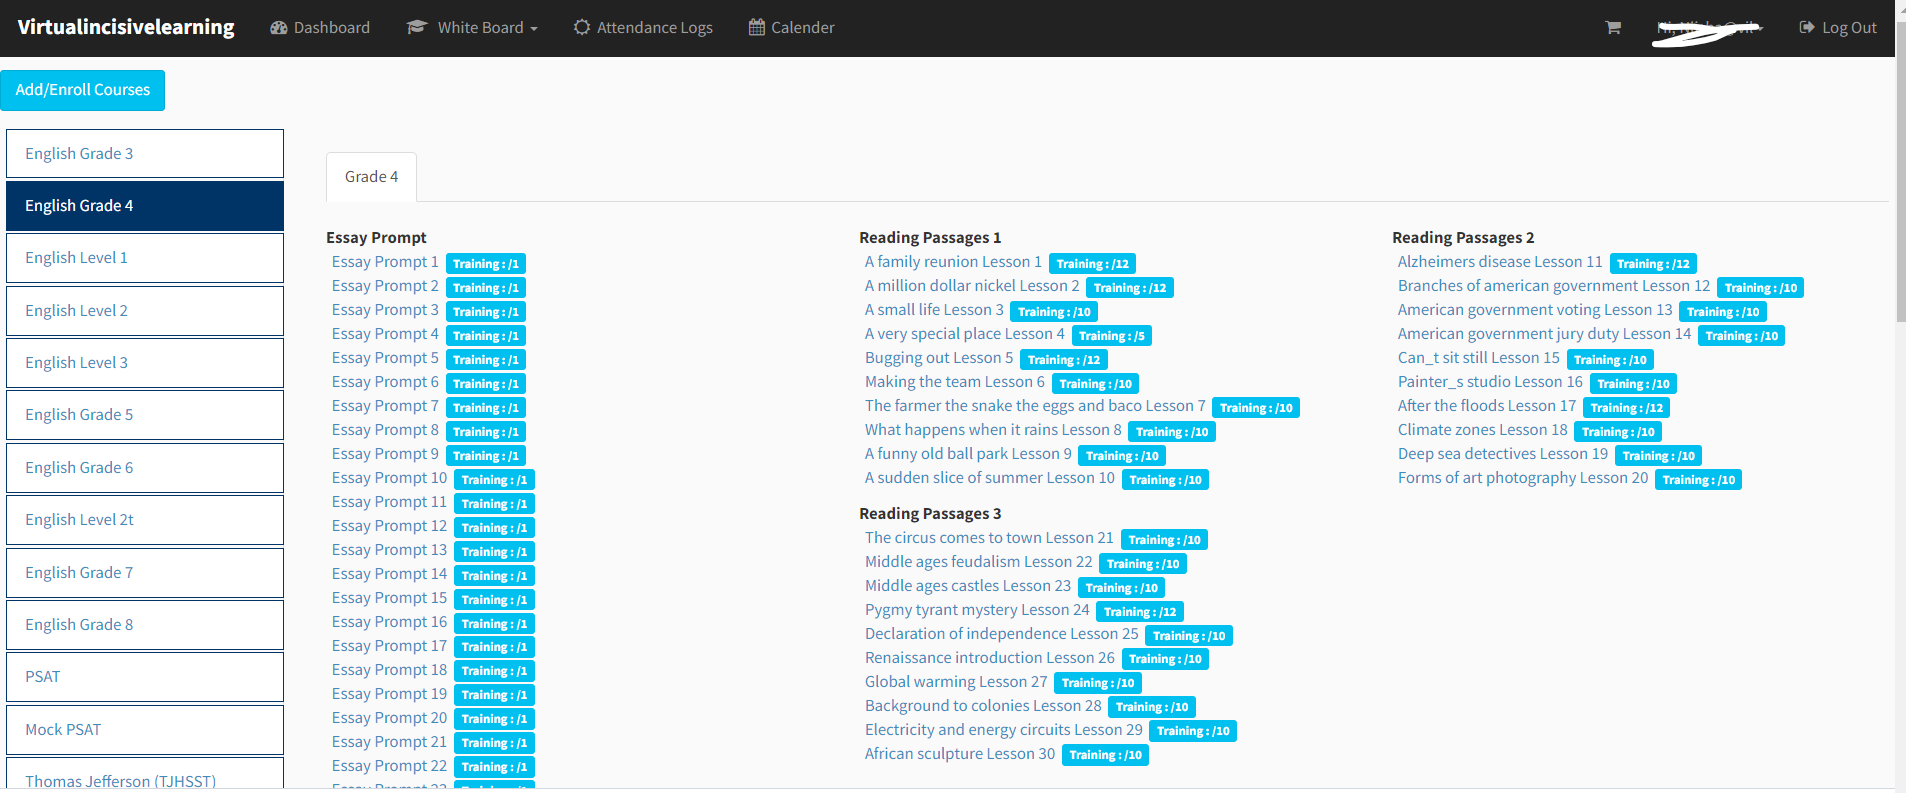Click the White Board graduation cap icon
This screenshot has height=793, width=1906.
coord(417,28)
